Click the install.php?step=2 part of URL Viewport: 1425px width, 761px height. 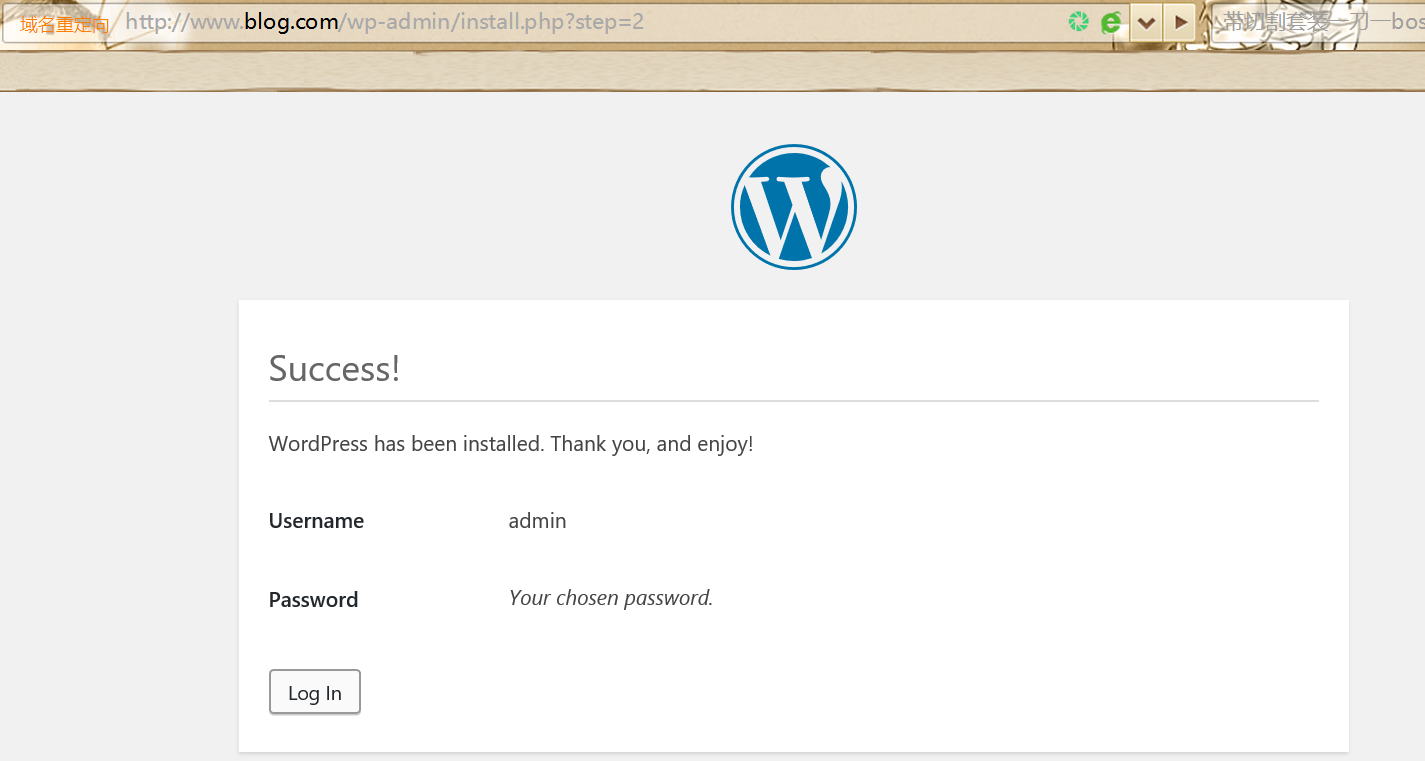(x=552, y=22)
